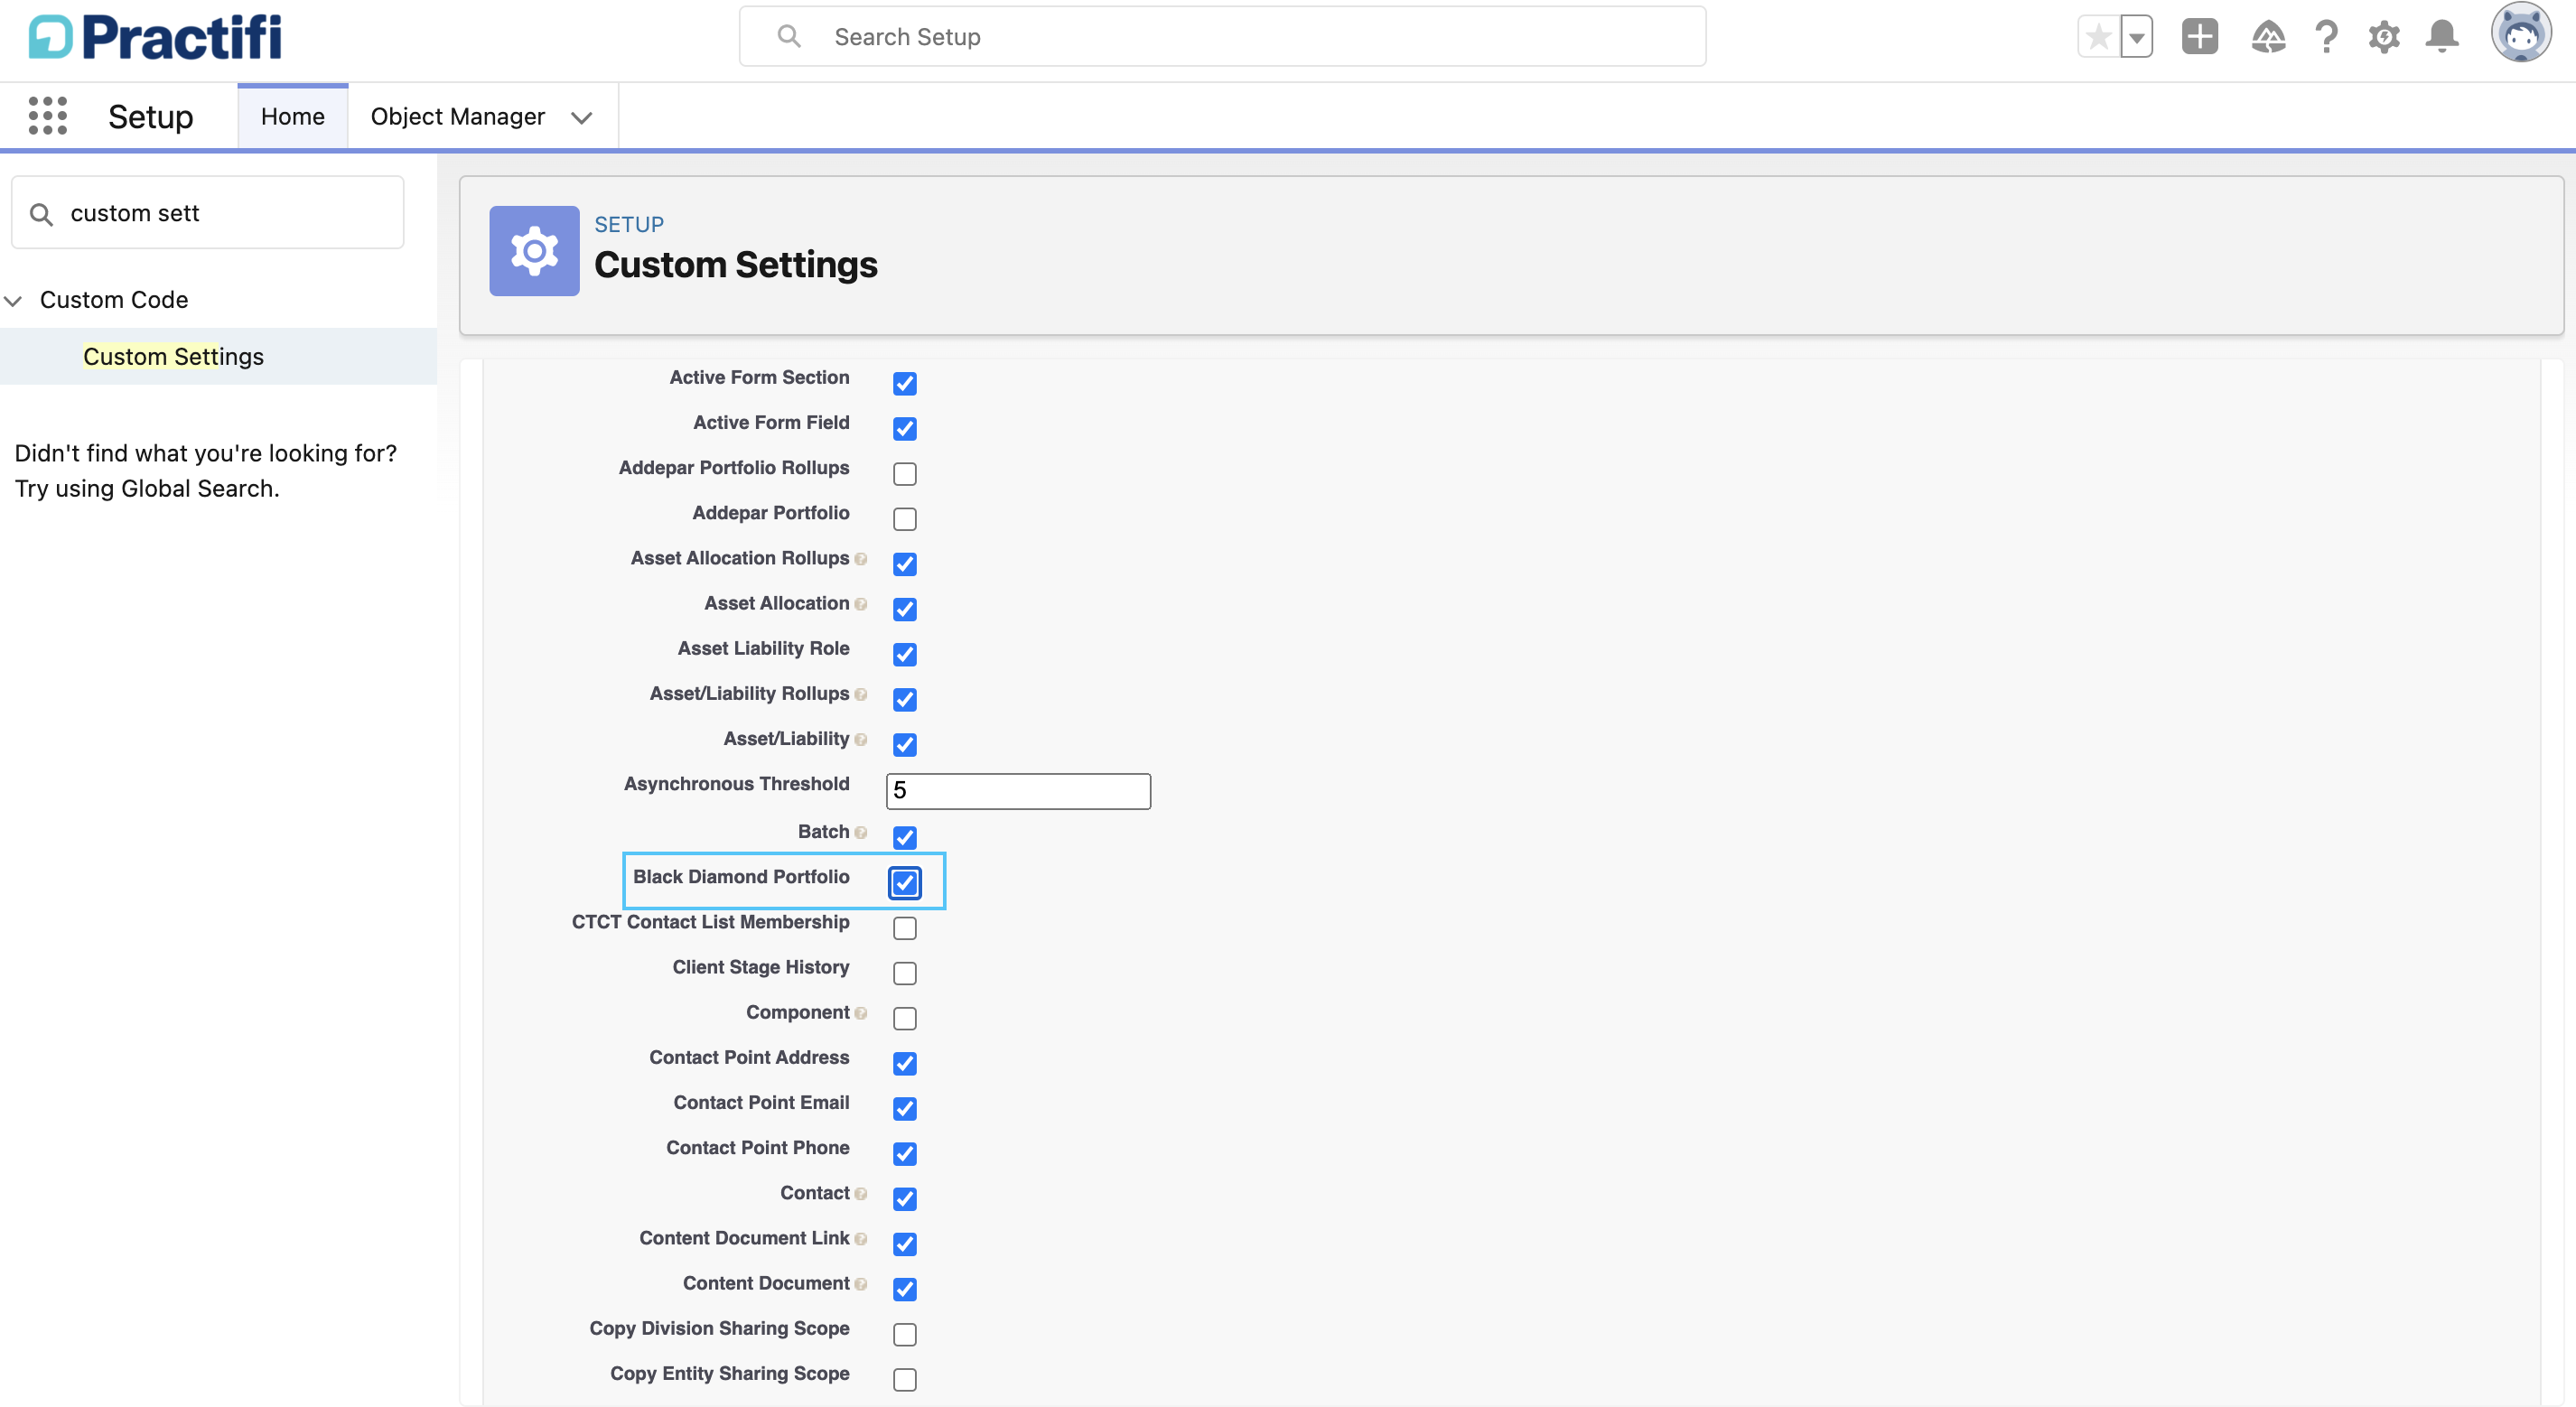The image size is (2576, 1407).
Task: Select the Home tab
Action: point(292,116)
